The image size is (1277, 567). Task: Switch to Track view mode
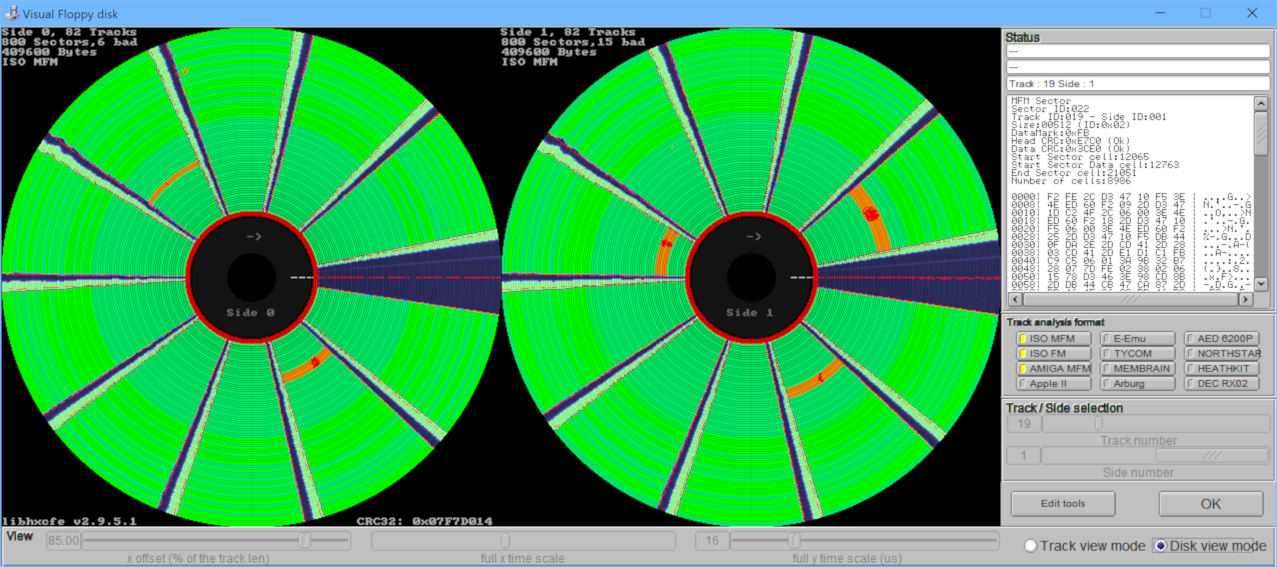point(1031,546)
